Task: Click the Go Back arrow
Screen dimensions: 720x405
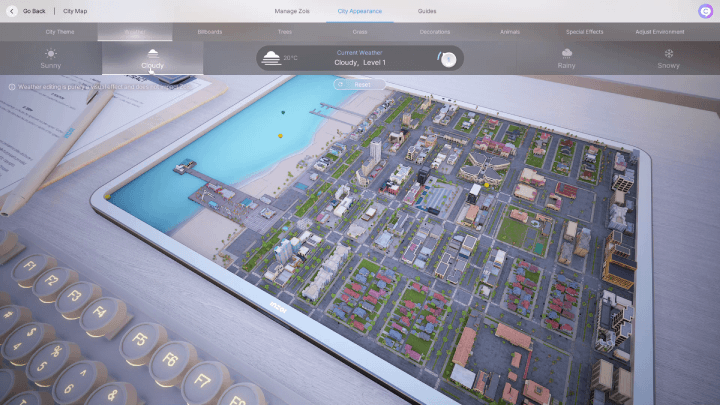Action: coord(13,11)
